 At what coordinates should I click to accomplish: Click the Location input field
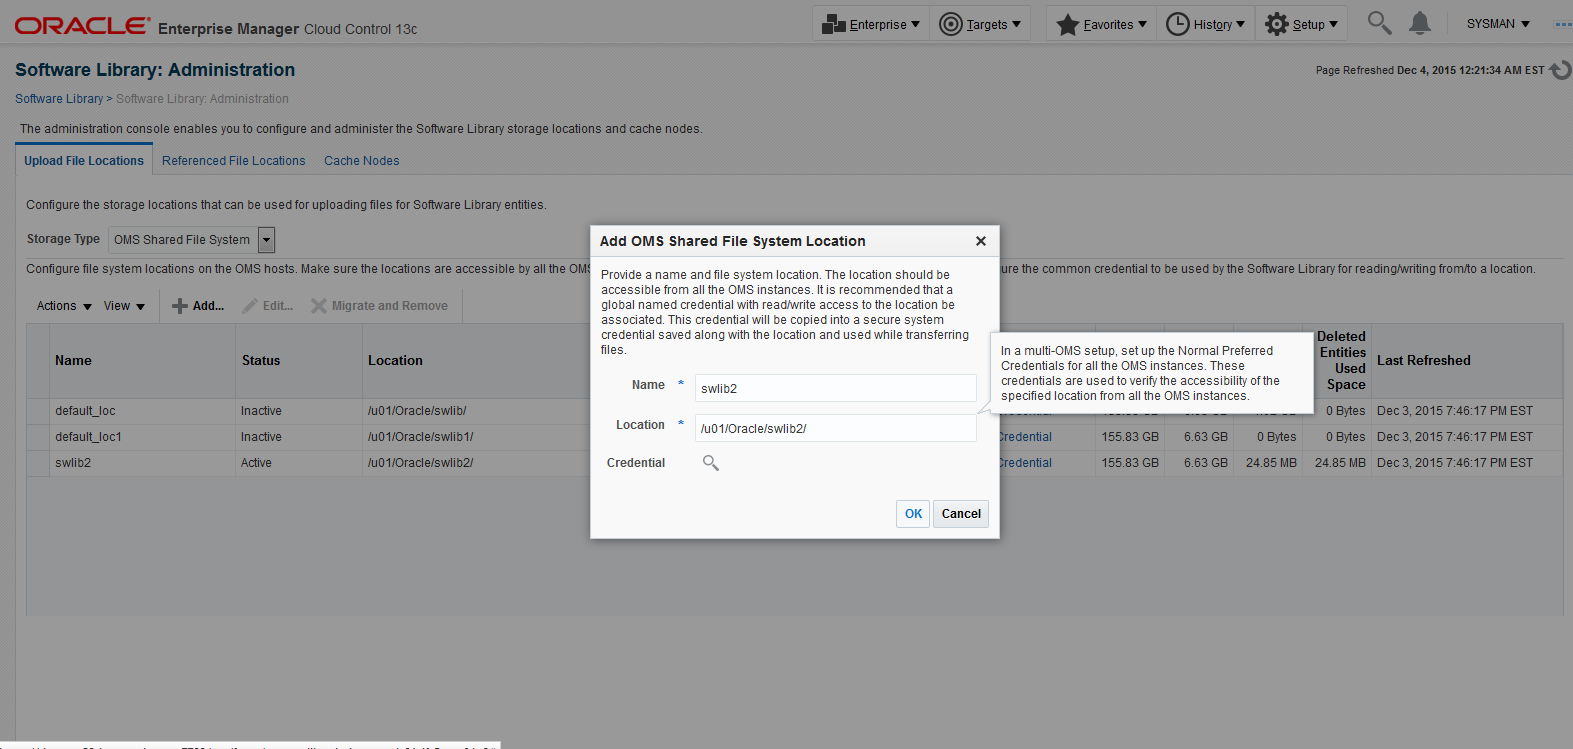point(835,428)
